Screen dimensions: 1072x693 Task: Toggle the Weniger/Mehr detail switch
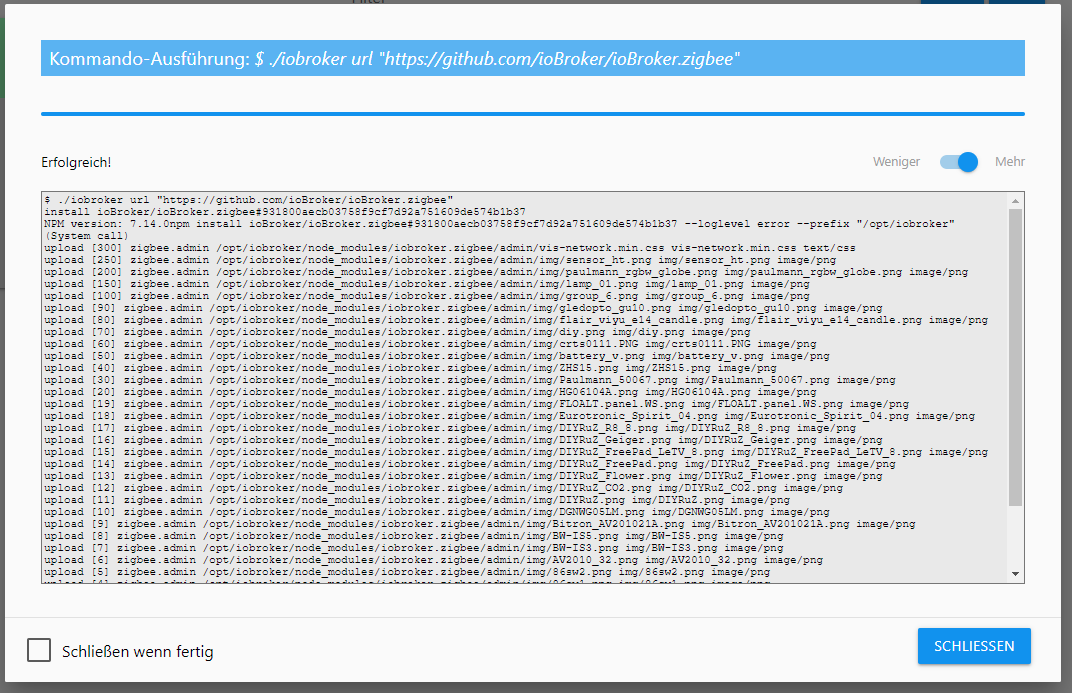point(959,162)
